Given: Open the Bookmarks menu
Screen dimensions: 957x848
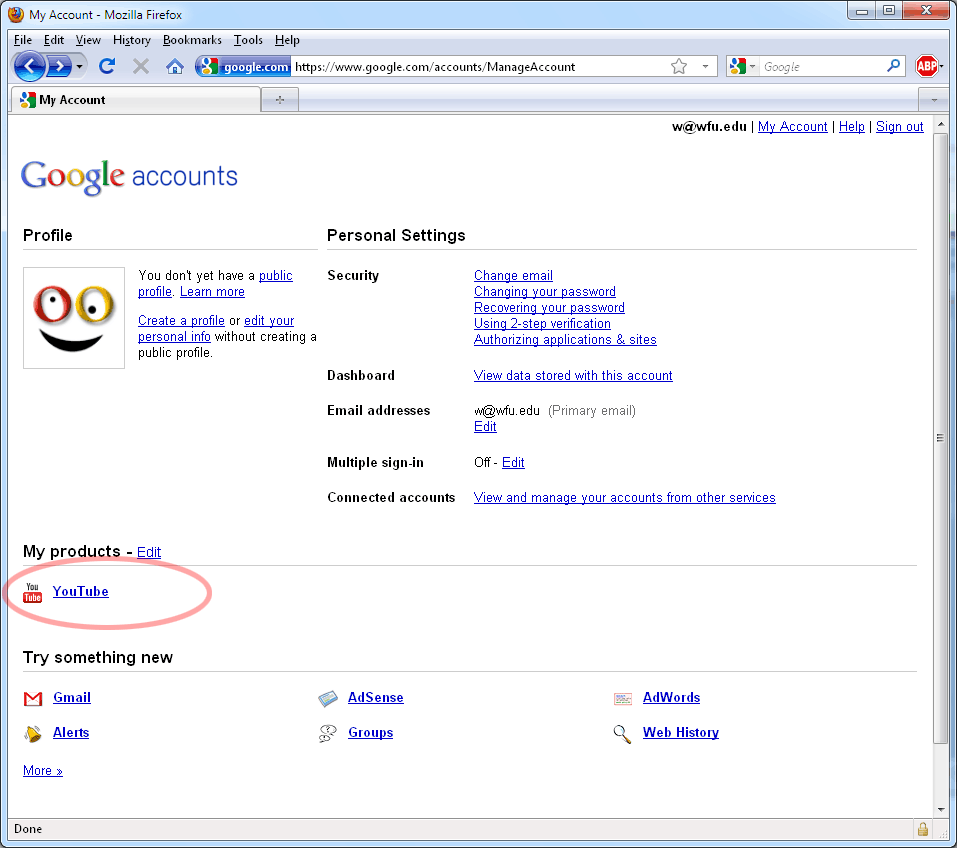Looking at the screenshot, I should click(192, 40).
